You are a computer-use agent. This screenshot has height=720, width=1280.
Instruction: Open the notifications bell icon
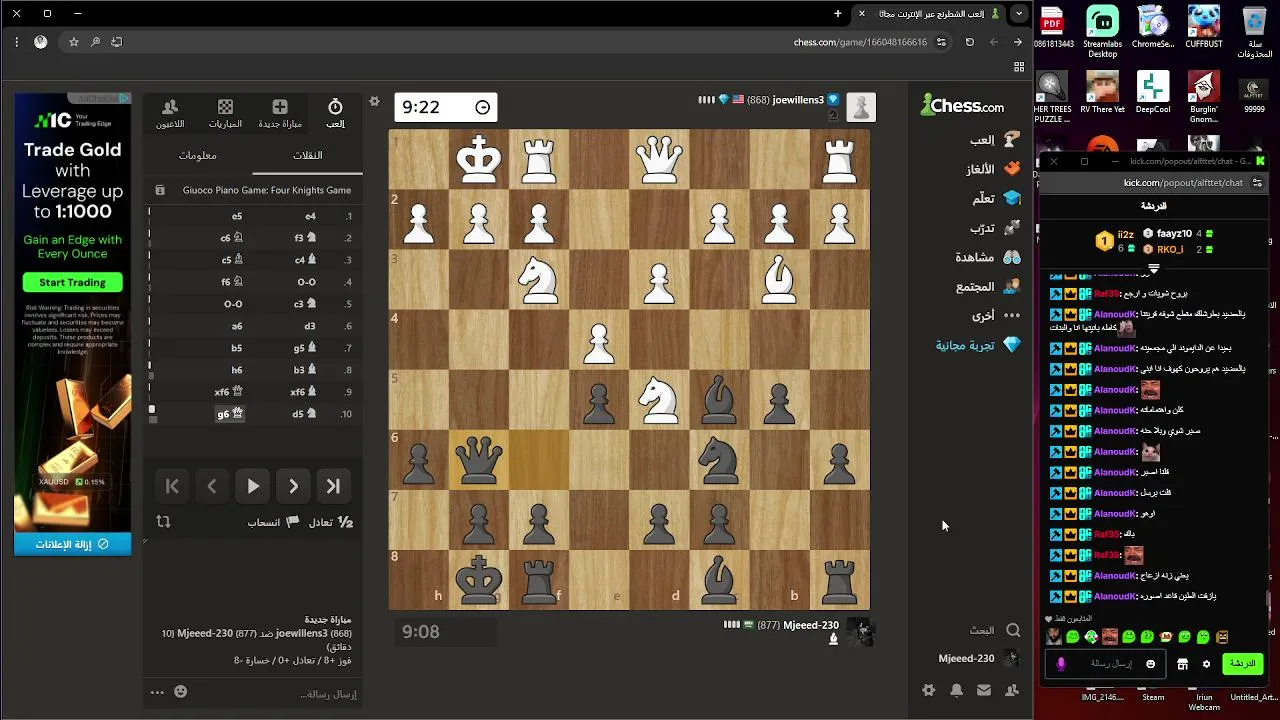point(957,690)
